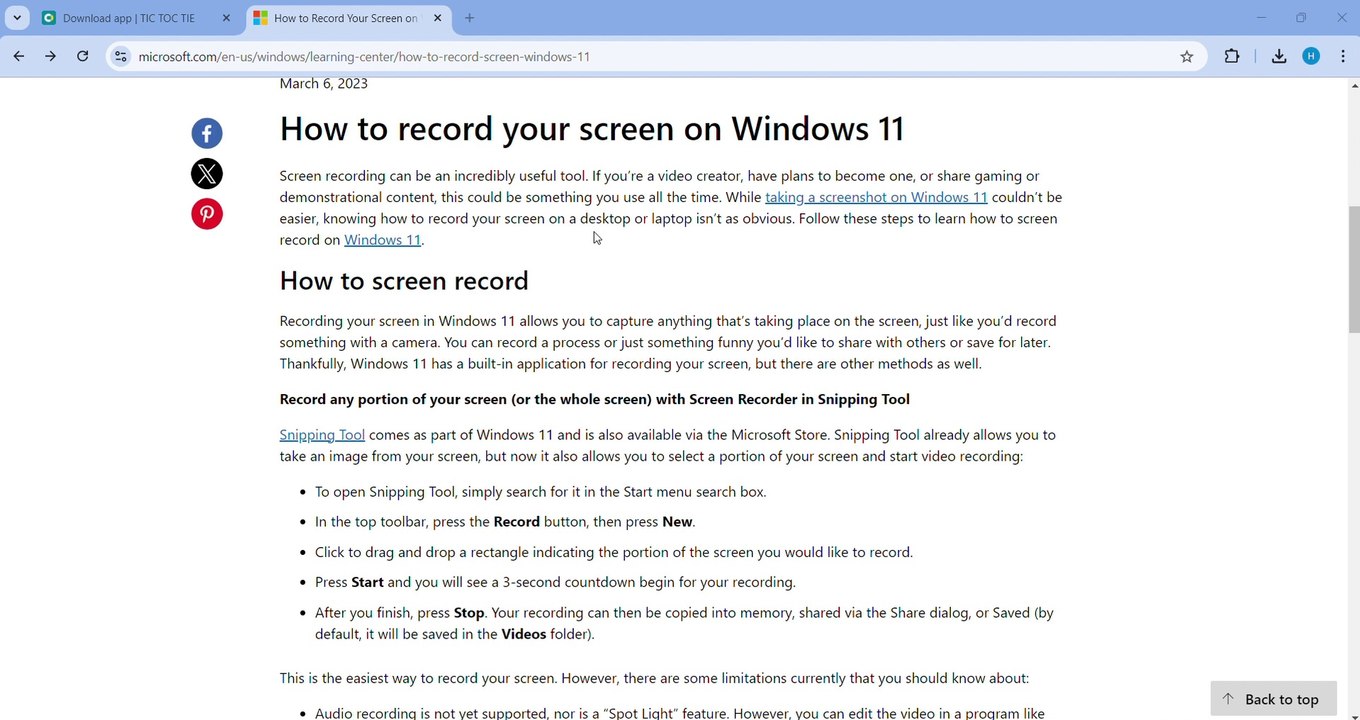1360x720 pixels.
Task: Click the bold Record any portion subheading
Action: 595,400
